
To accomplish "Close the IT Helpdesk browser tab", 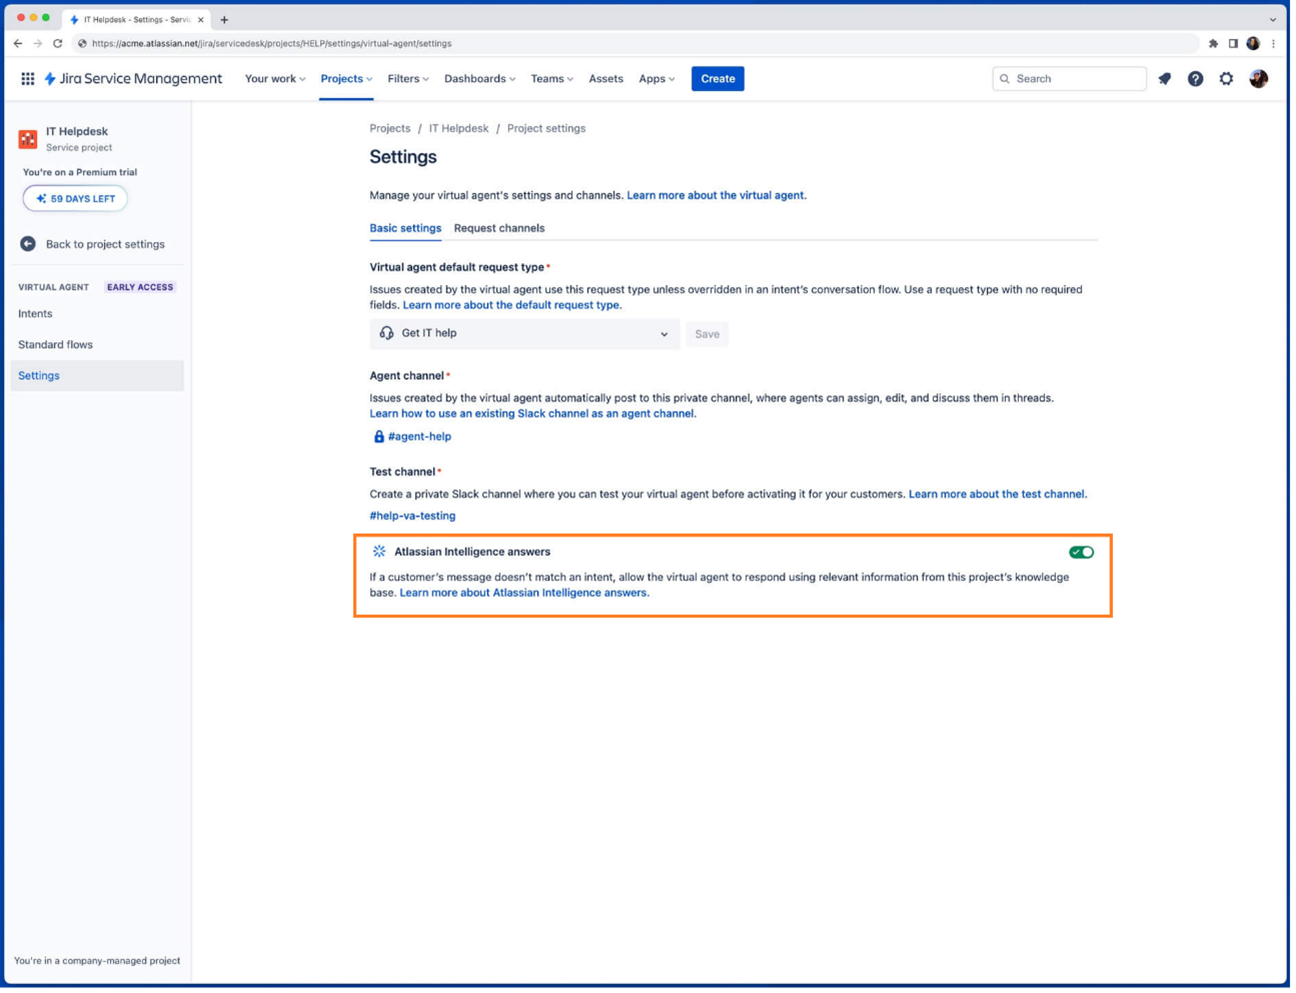I will coord(201,20).
